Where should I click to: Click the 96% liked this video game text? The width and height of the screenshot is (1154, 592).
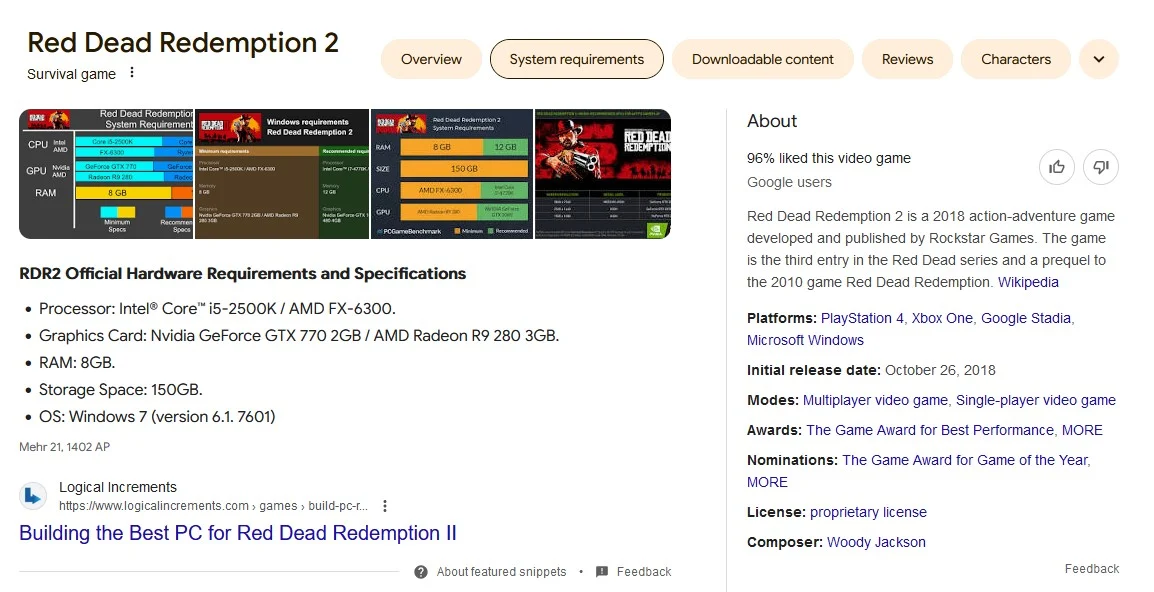(829, 158)
